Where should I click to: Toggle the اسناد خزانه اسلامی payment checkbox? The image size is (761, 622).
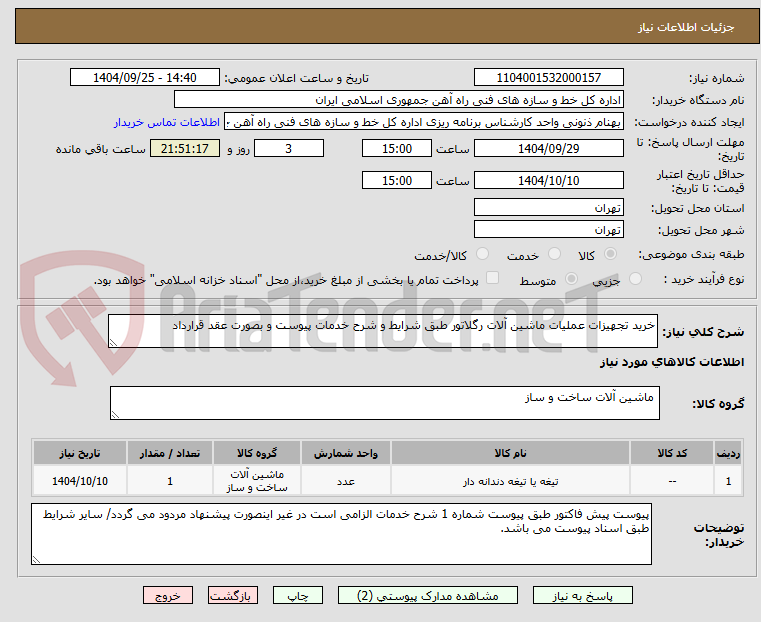pyautogui.click(x=493, y=278)
